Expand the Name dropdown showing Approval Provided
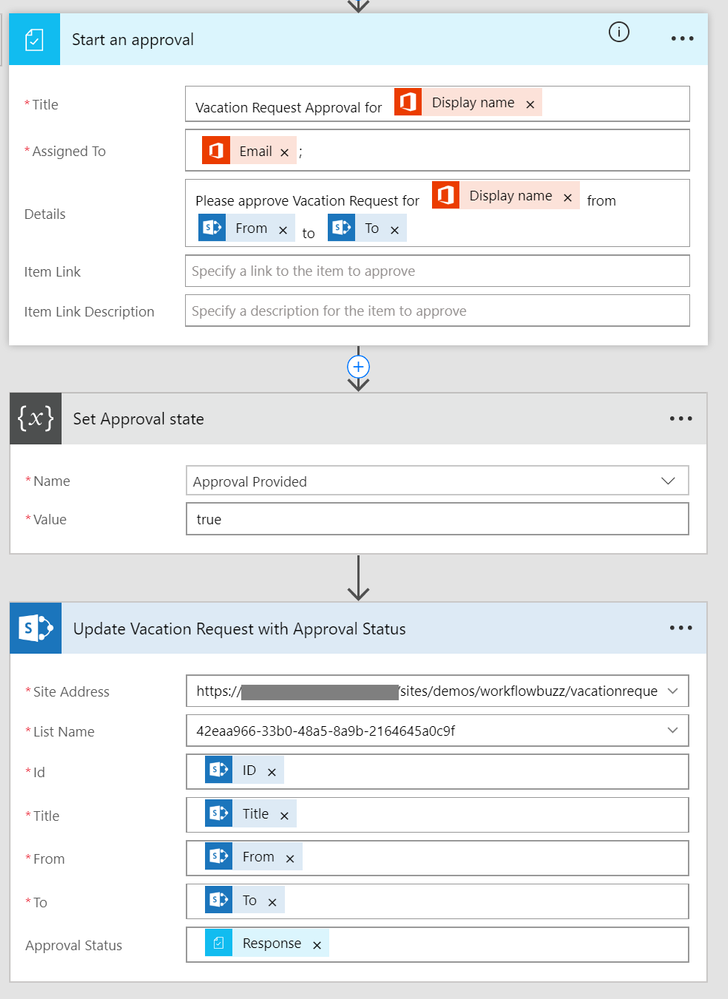 [668, 481]
